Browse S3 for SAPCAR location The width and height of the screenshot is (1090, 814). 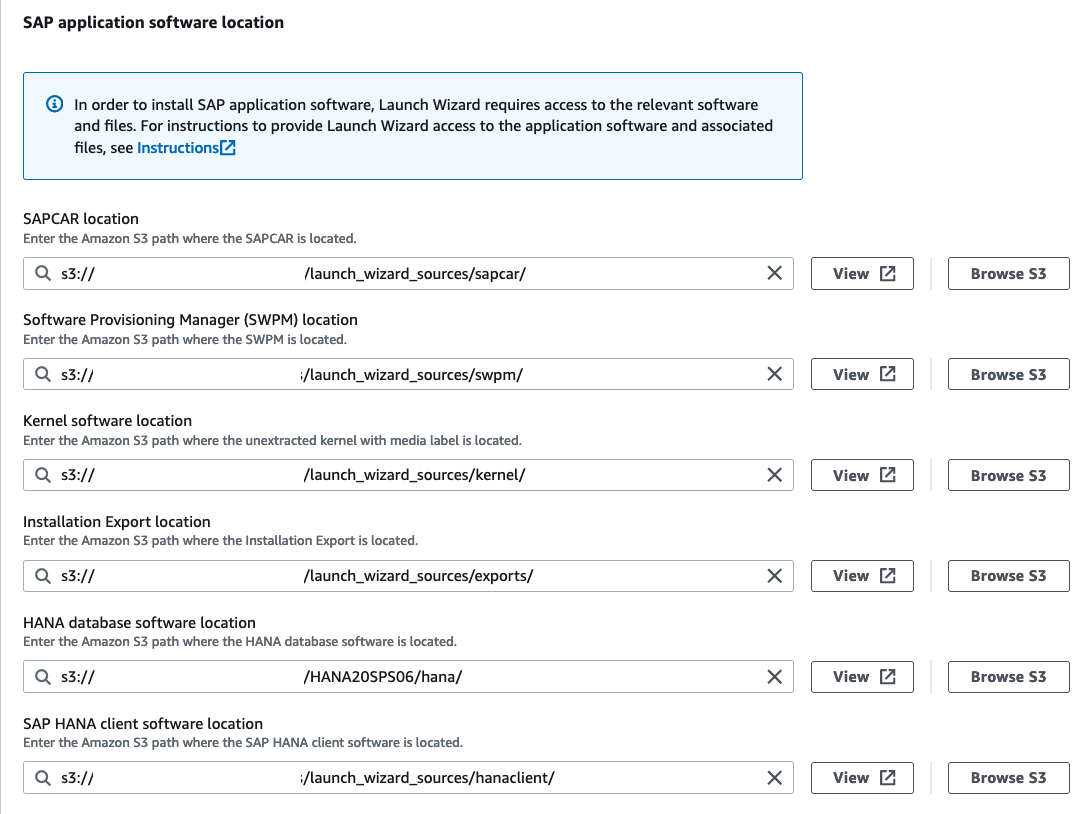(x=1009, y=273)
